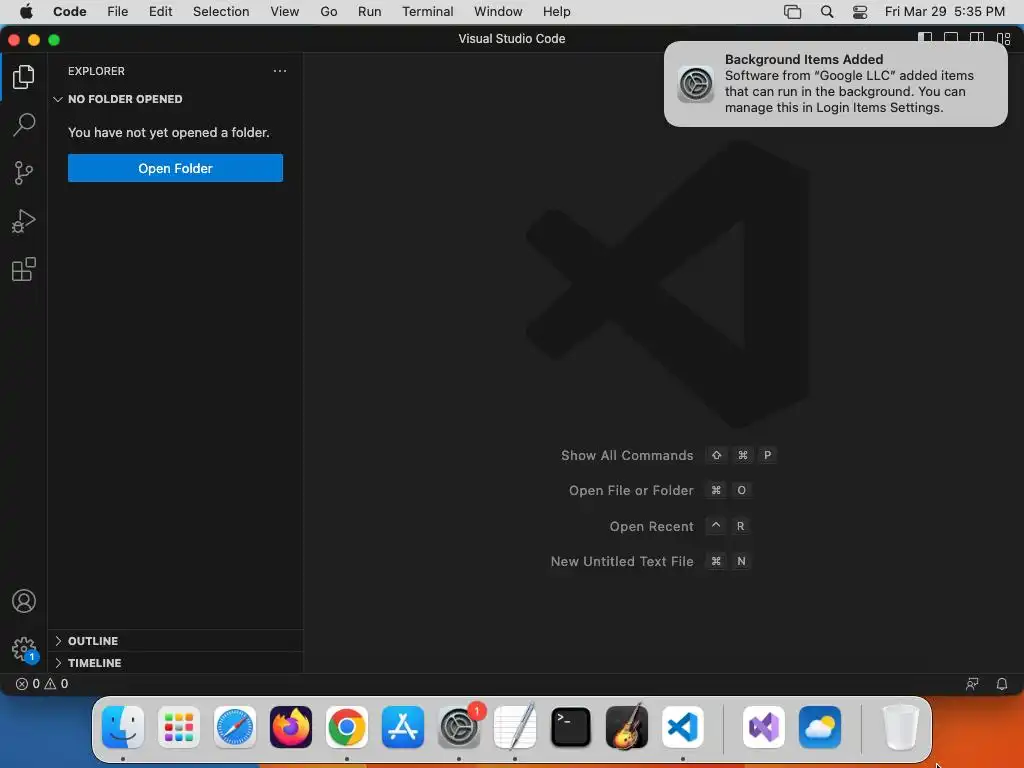Open Explorer views and more actions ellipsis
This screenshot has height=768, width=1024.
click(x=280, y=71)
